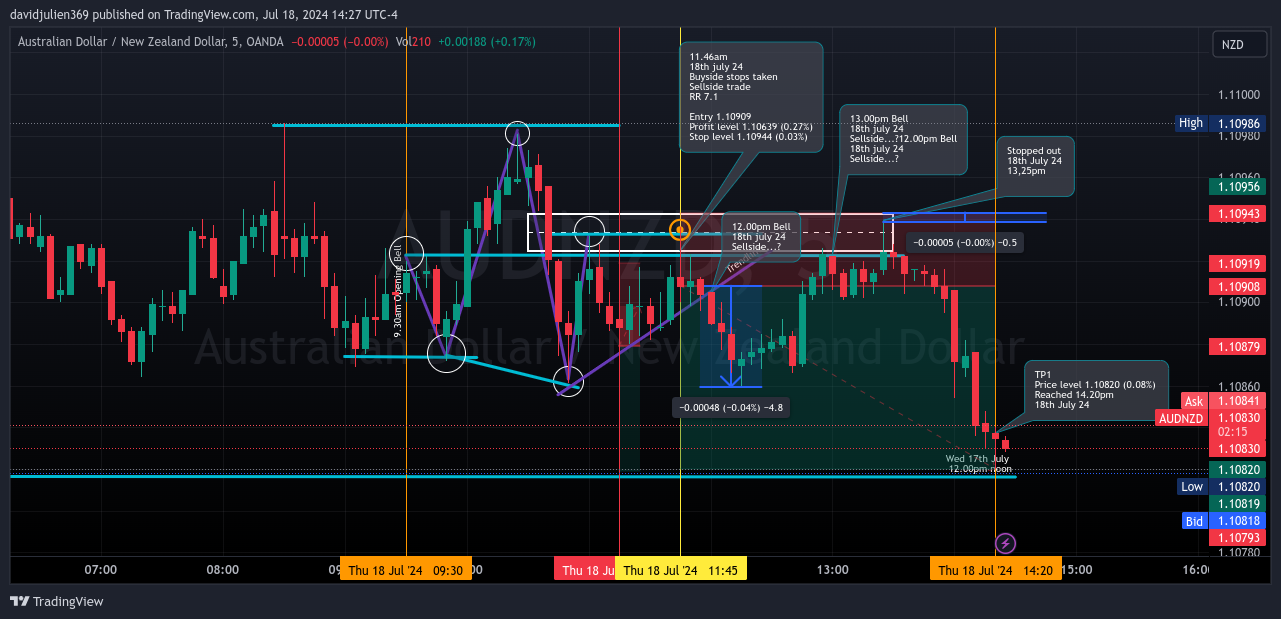Click the green '+0.00188 (+0.17%)' value
Viewport: 1281px width, 619px height.
pos(487,42)
